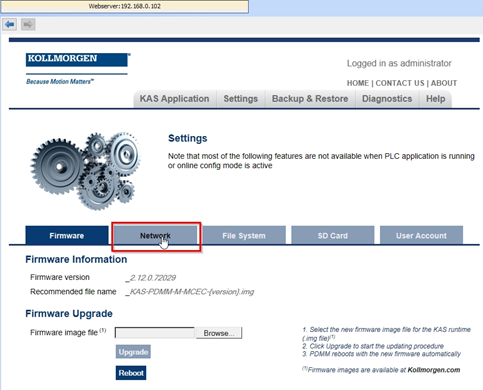Viewport: 483px width, 390px height.
Task: Click the 'Firmware Upgrade' heading
Action: coord(69,314)
